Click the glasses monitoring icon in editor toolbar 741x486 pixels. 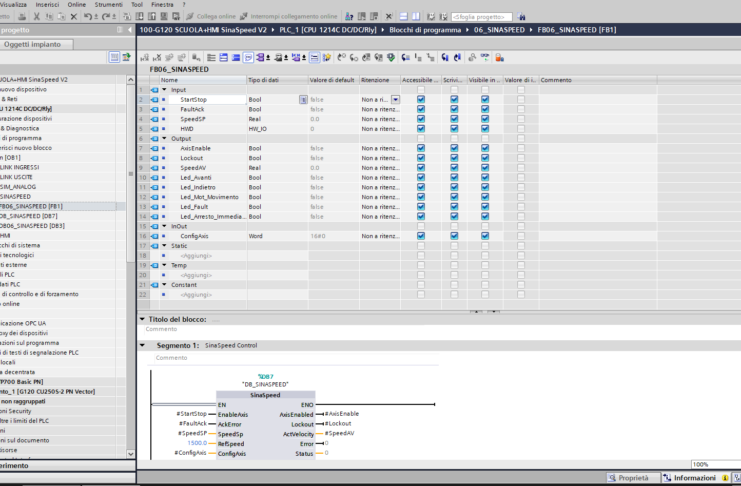point(485,58)
